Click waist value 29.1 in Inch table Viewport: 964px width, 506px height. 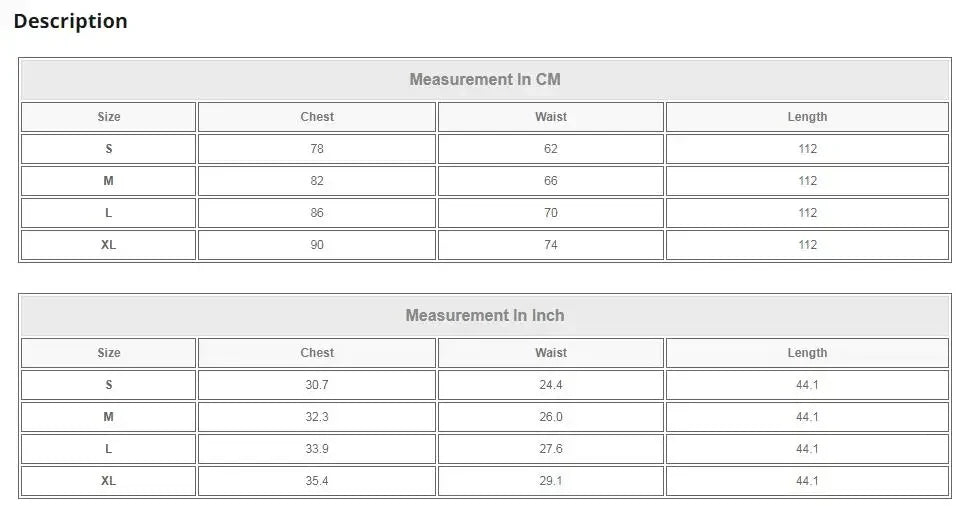point(551,481)
